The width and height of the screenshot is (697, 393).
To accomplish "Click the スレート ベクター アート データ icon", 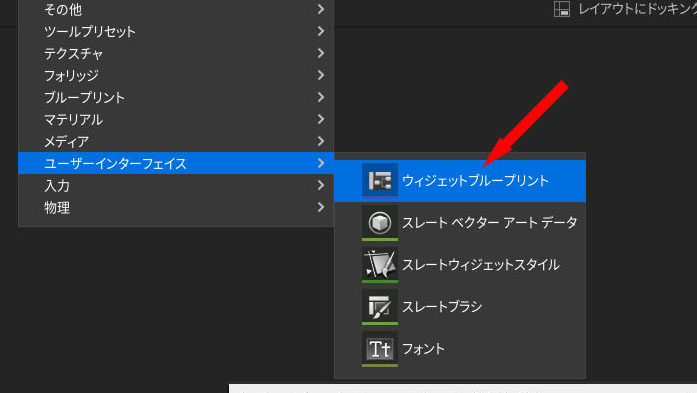I will pos(380,222).
